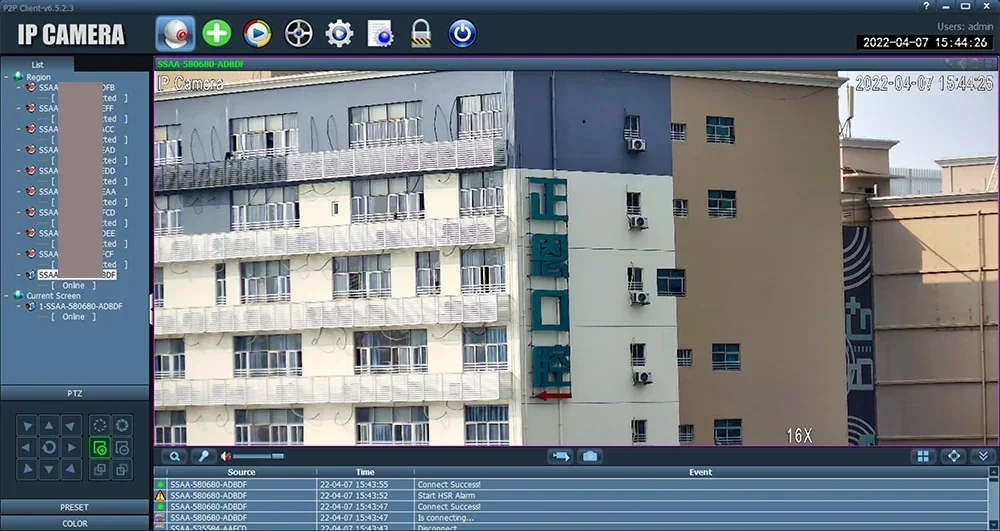Image resolution: width=1000 pixels, height=531 pixels.
Task: Collapse bottom panel with double chevron
Action: (x=983, y=456)
